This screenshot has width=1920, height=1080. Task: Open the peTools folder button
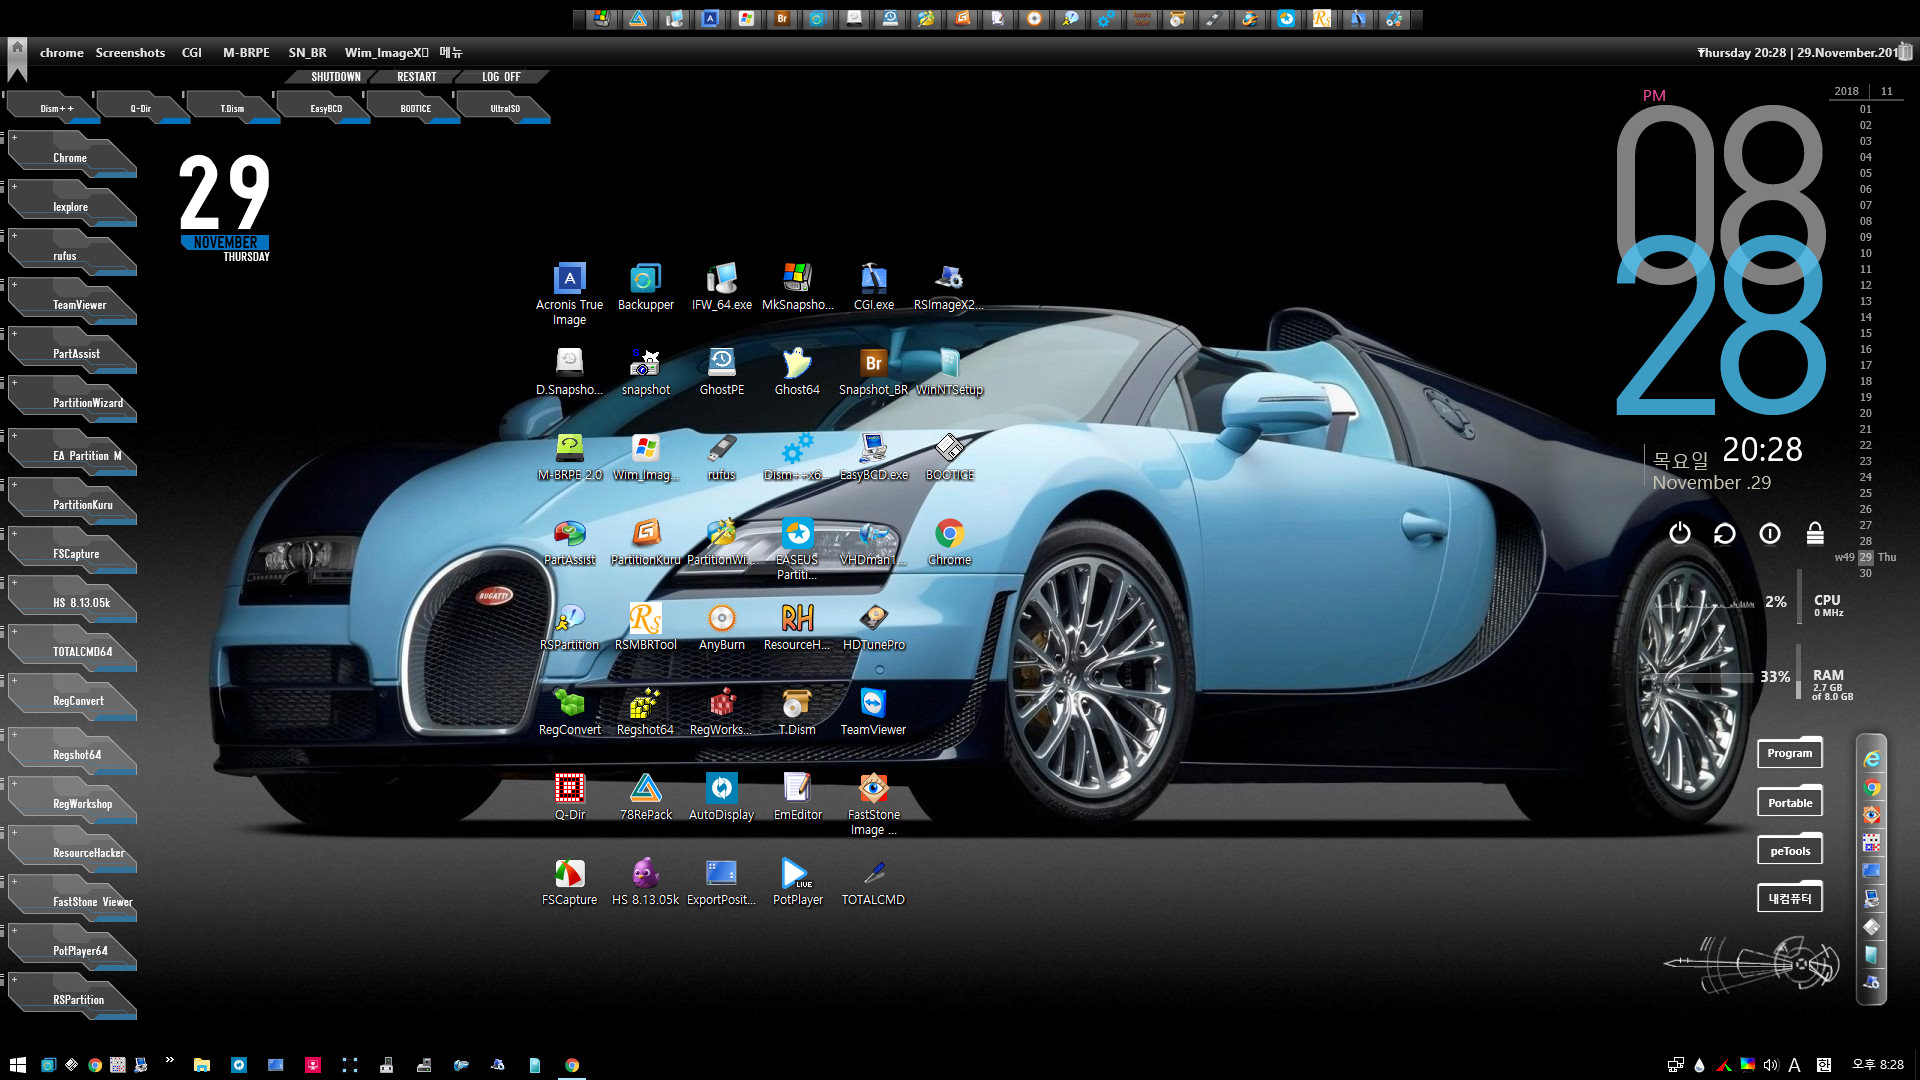(1789, 850)
